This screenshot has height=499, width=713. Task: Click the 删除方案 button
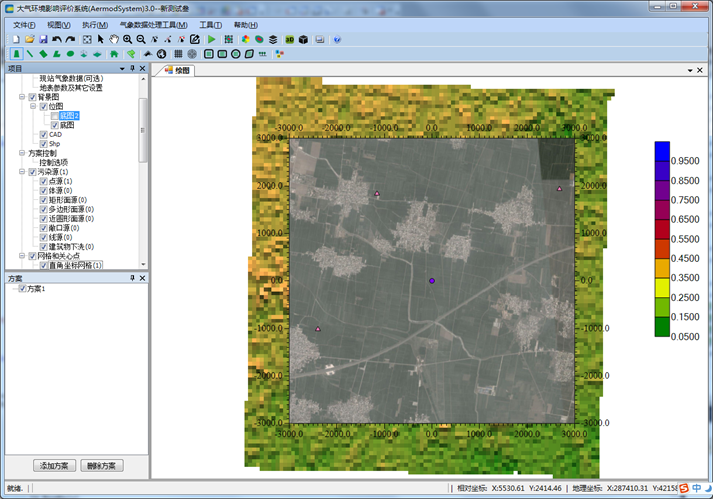pos(101,466)
